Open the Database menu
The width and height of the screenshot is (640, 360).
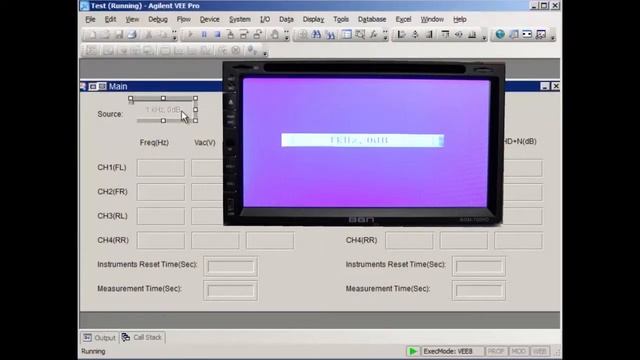[372, 19]
